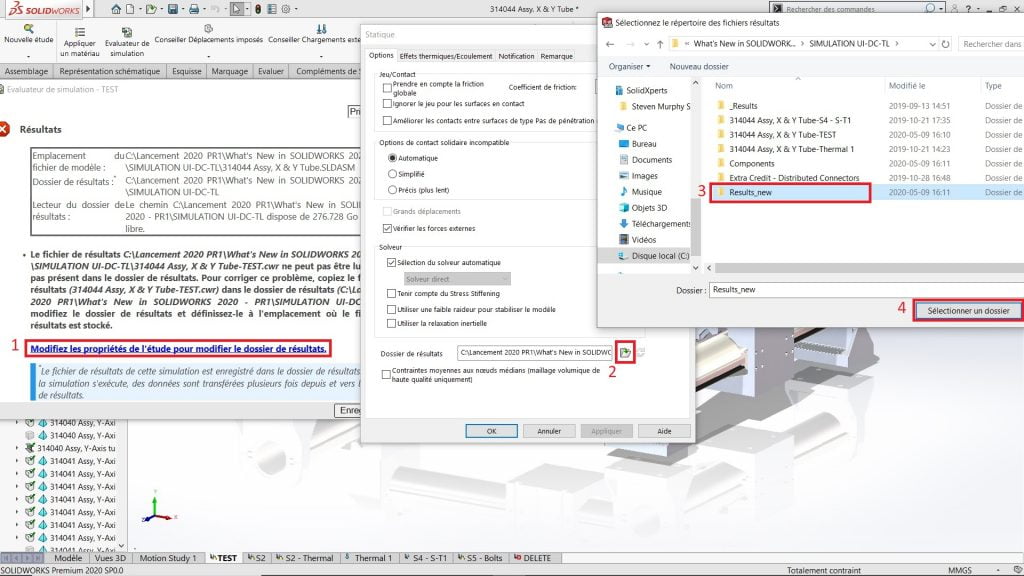Click the Print icon in top toolbar

(194, 9)
